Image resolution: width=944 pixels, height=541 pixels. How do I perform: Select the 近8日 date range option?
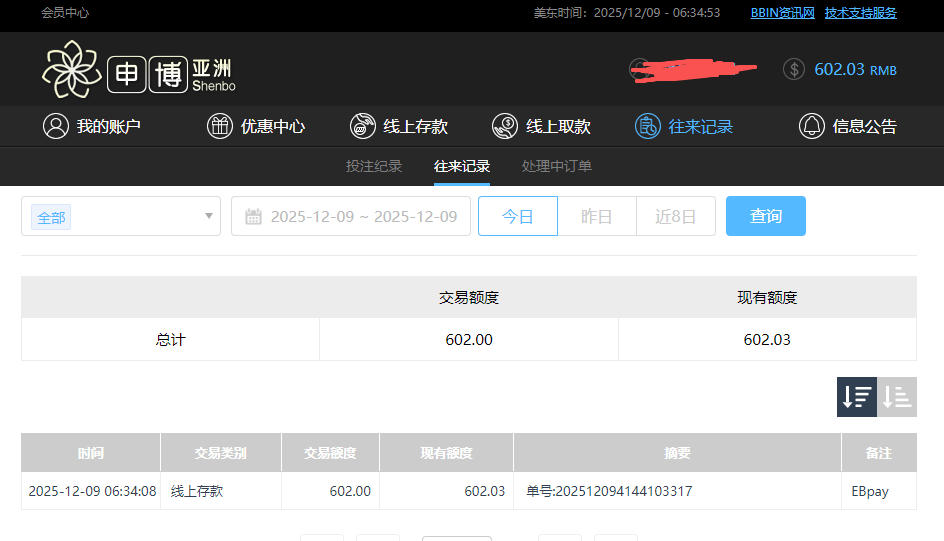coord(676,216)
